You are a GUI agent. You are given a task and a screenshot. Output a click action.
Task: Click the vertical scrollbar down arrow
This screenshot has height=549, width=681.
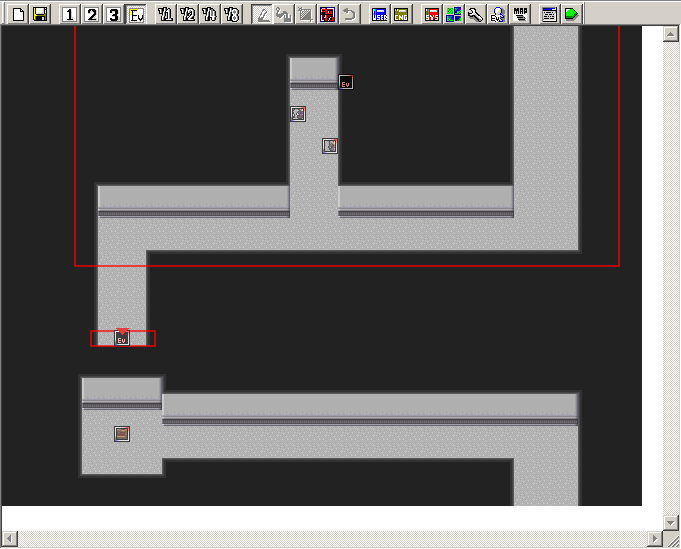pos(671,522)
